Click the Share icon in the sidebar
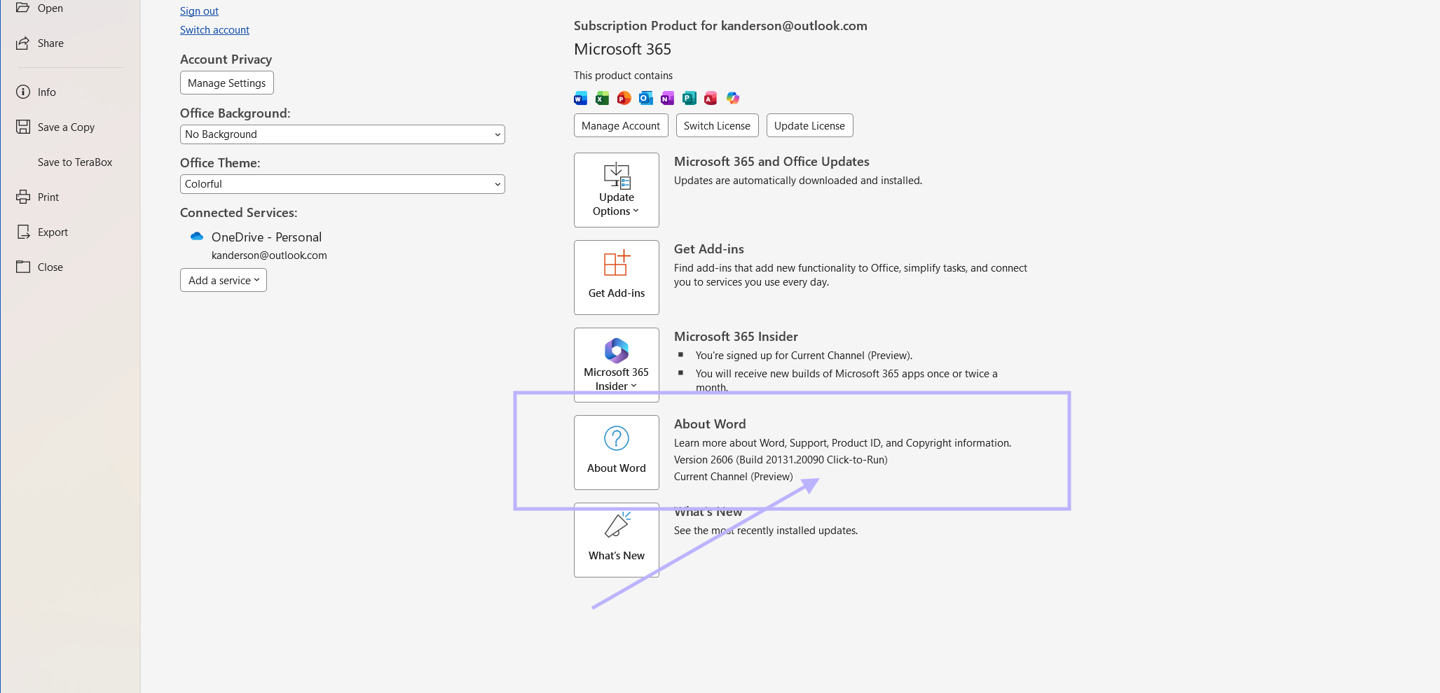The height and width of the screenshot is (693, 1440). coord(23,43)
